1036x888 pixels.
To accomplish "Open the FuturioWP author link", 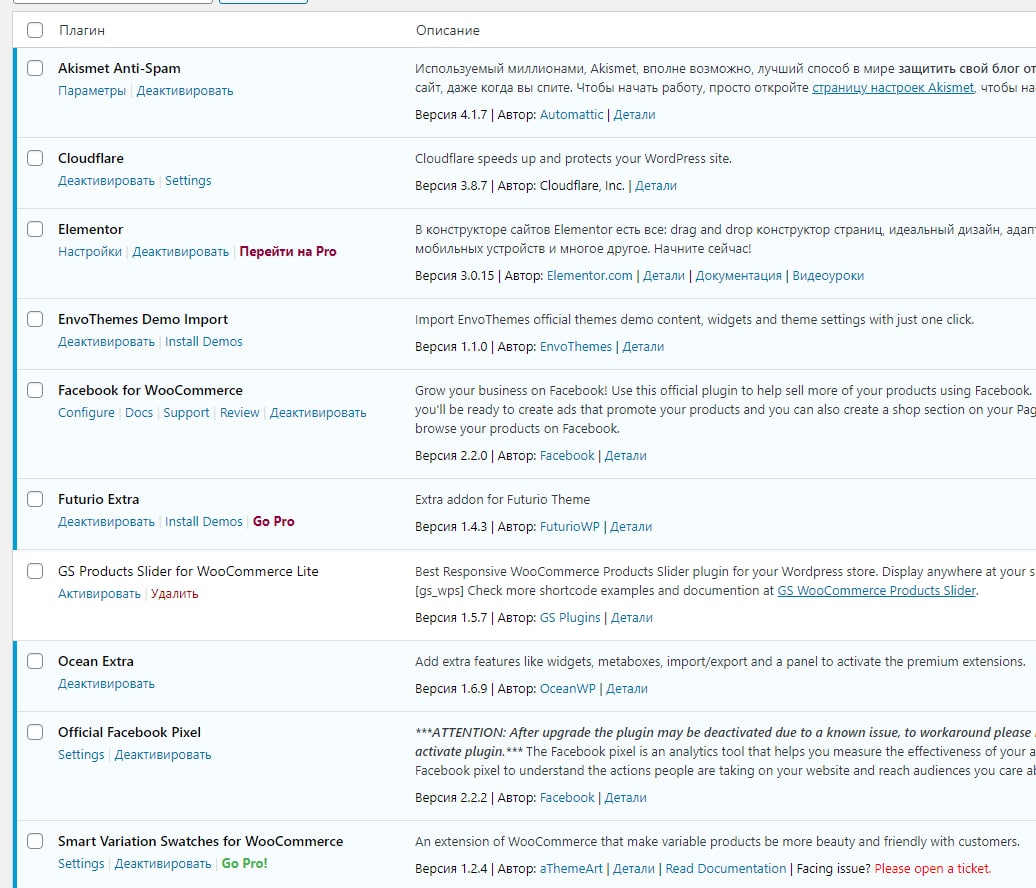I will 570,527.
